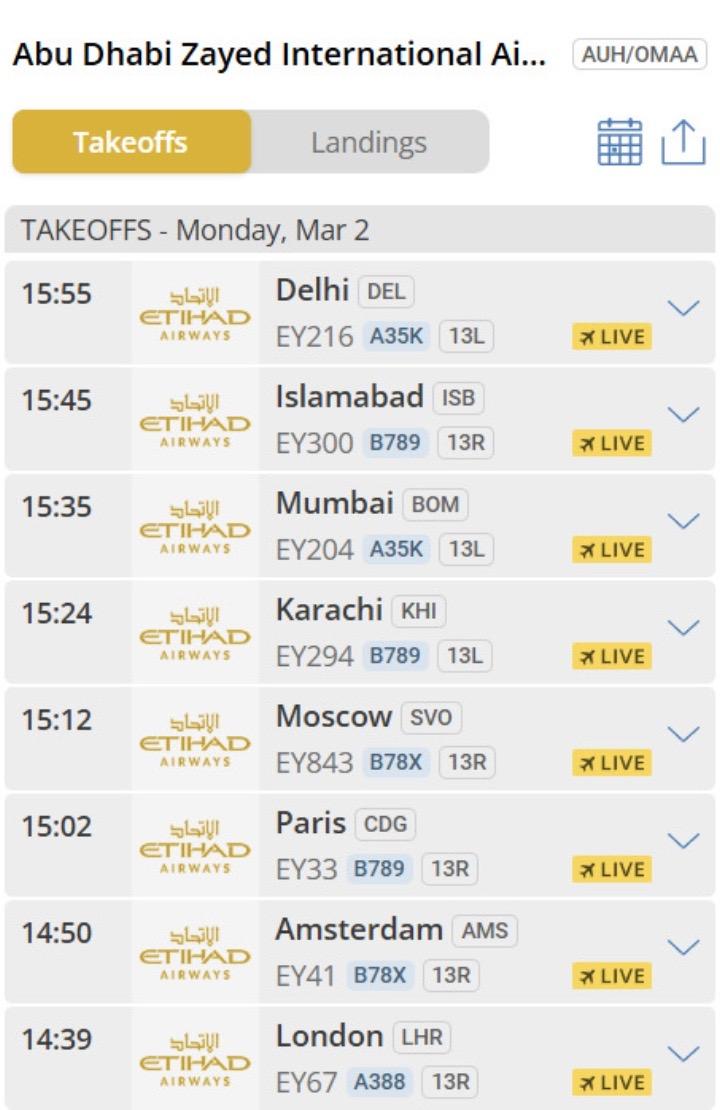Viewport: 720px width, 1110px height.
Task: Click LIVE badge on Moscow flight EY843
Action: pyautogui.click(x=612, y=763)
